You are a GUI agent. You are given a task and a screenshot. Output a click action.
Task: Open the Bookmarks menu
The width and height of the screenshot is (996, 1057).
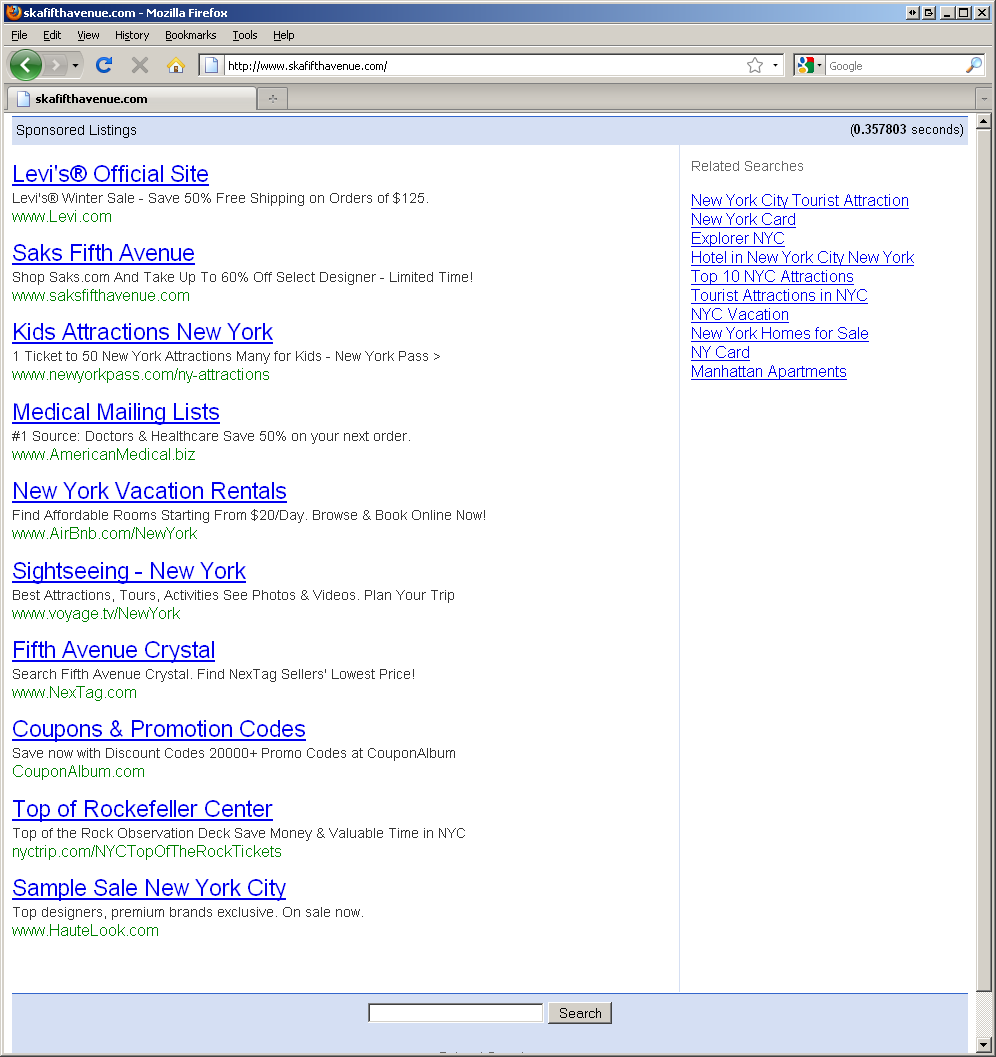191,35
